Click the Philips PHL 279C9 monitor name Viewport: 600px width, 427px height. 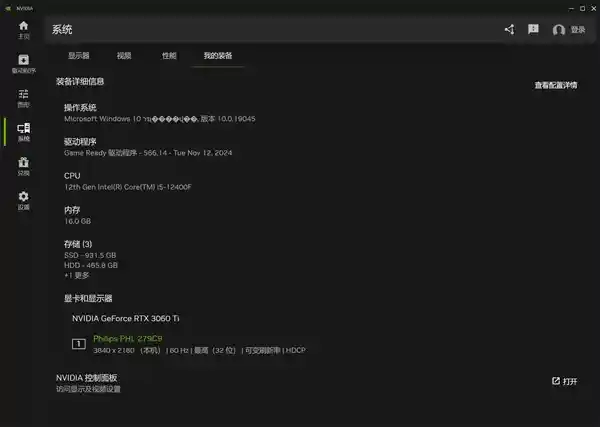coord(128,339)
